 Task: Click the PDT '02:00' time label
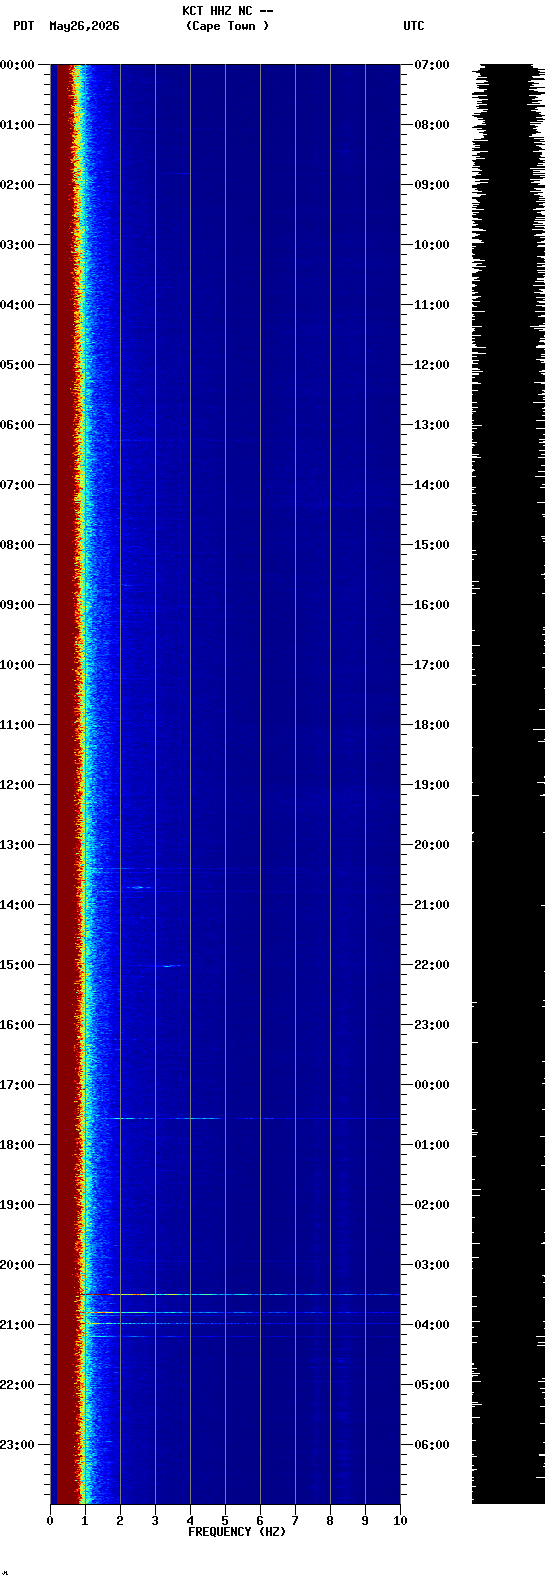point(18,185)
